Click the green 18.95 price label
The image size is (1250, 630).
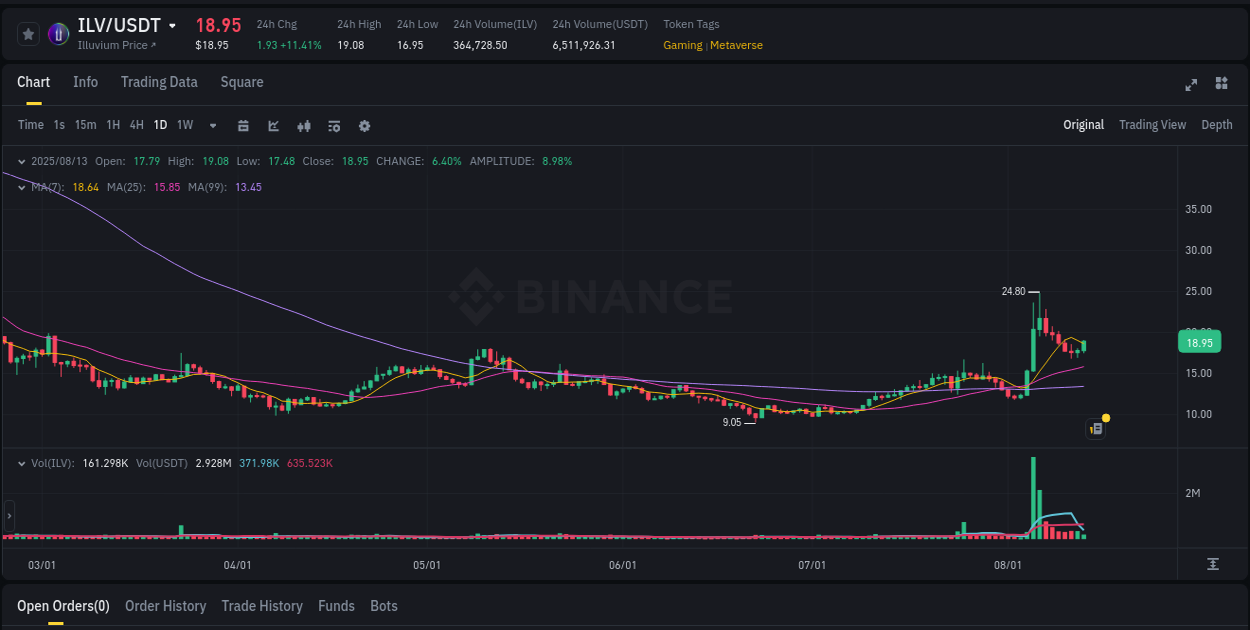pyautogui.click(x=1199, y=342)
